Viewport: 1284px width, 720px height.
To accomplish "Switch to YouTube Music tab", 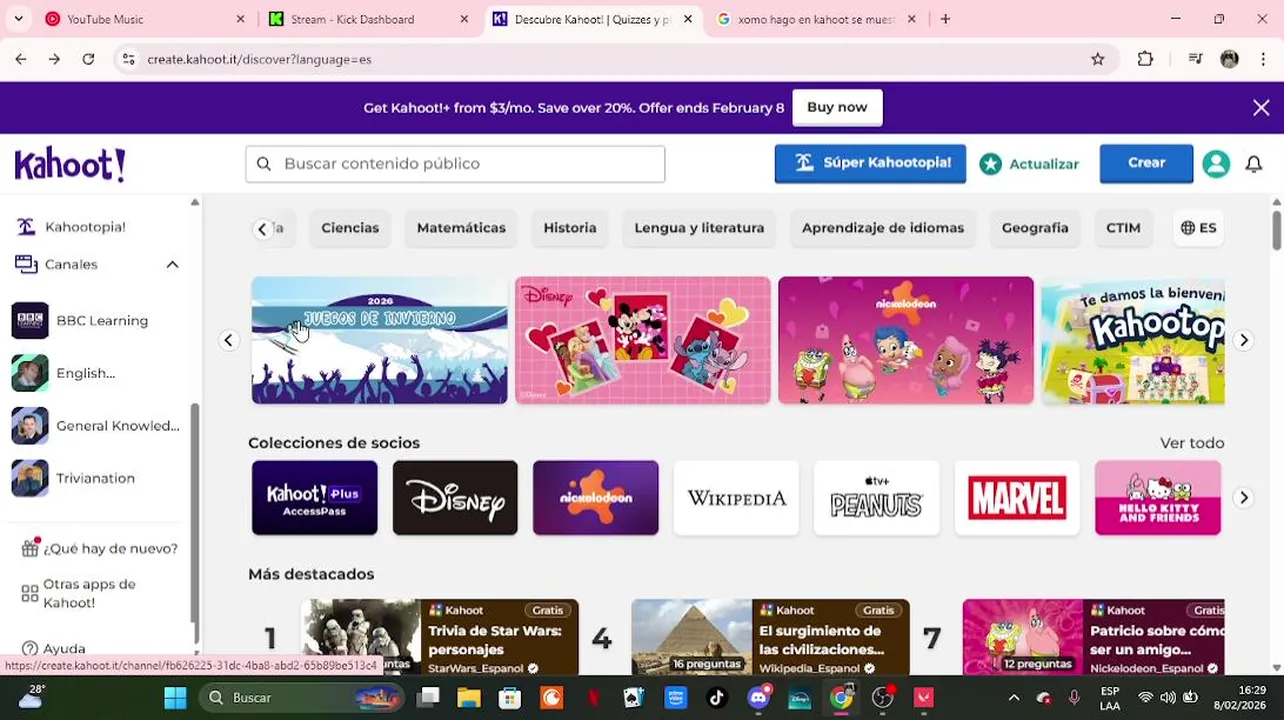I will point(143,19).
